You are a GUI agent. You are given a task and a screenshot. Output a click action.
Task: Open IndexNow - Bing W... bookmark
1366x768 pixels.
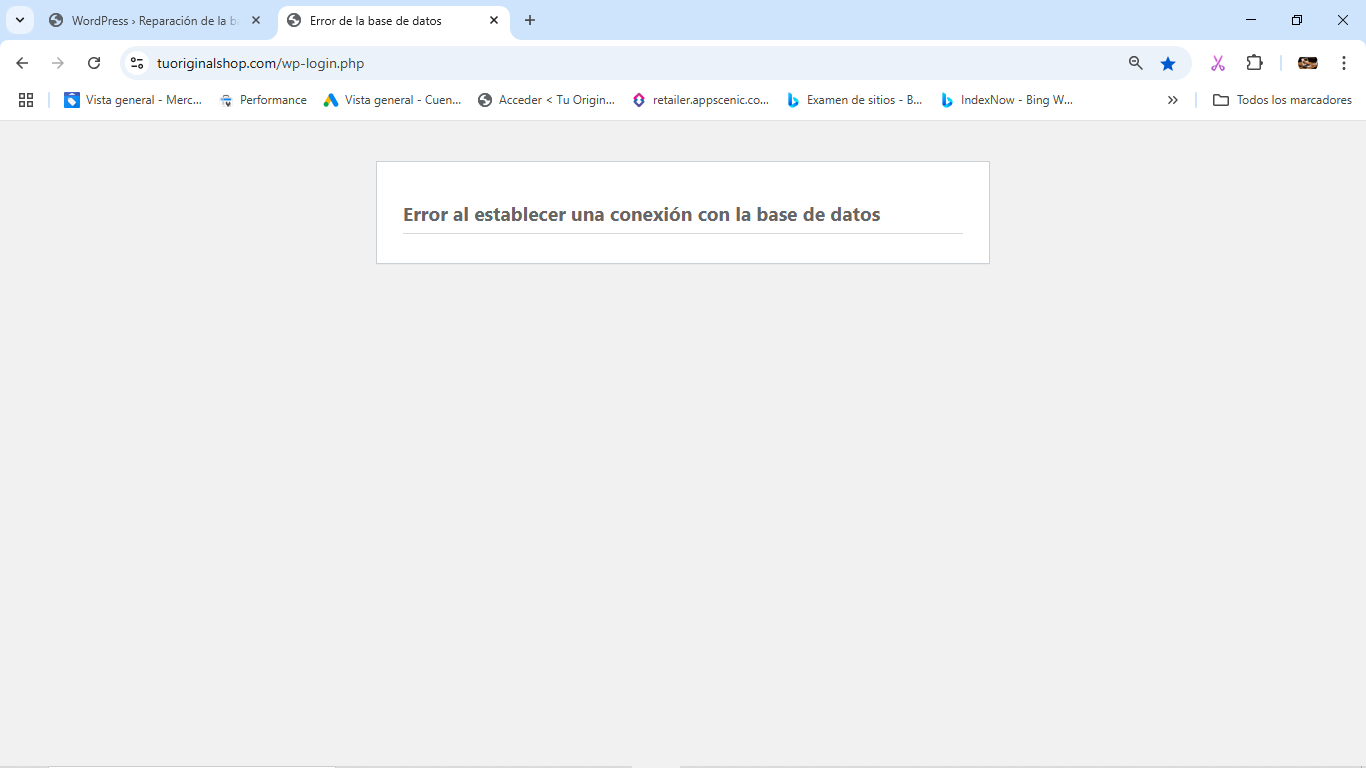(1007, 100)
